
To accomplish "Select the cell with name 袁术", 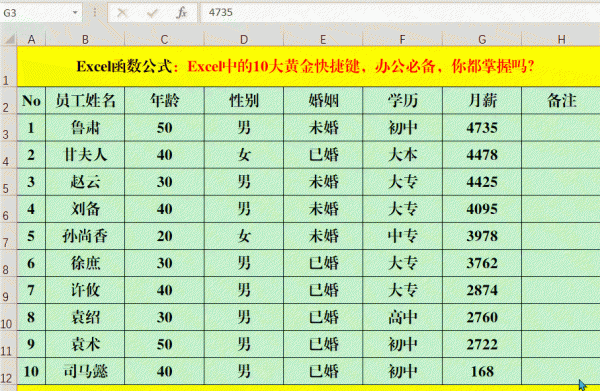I will coord(85,344).
